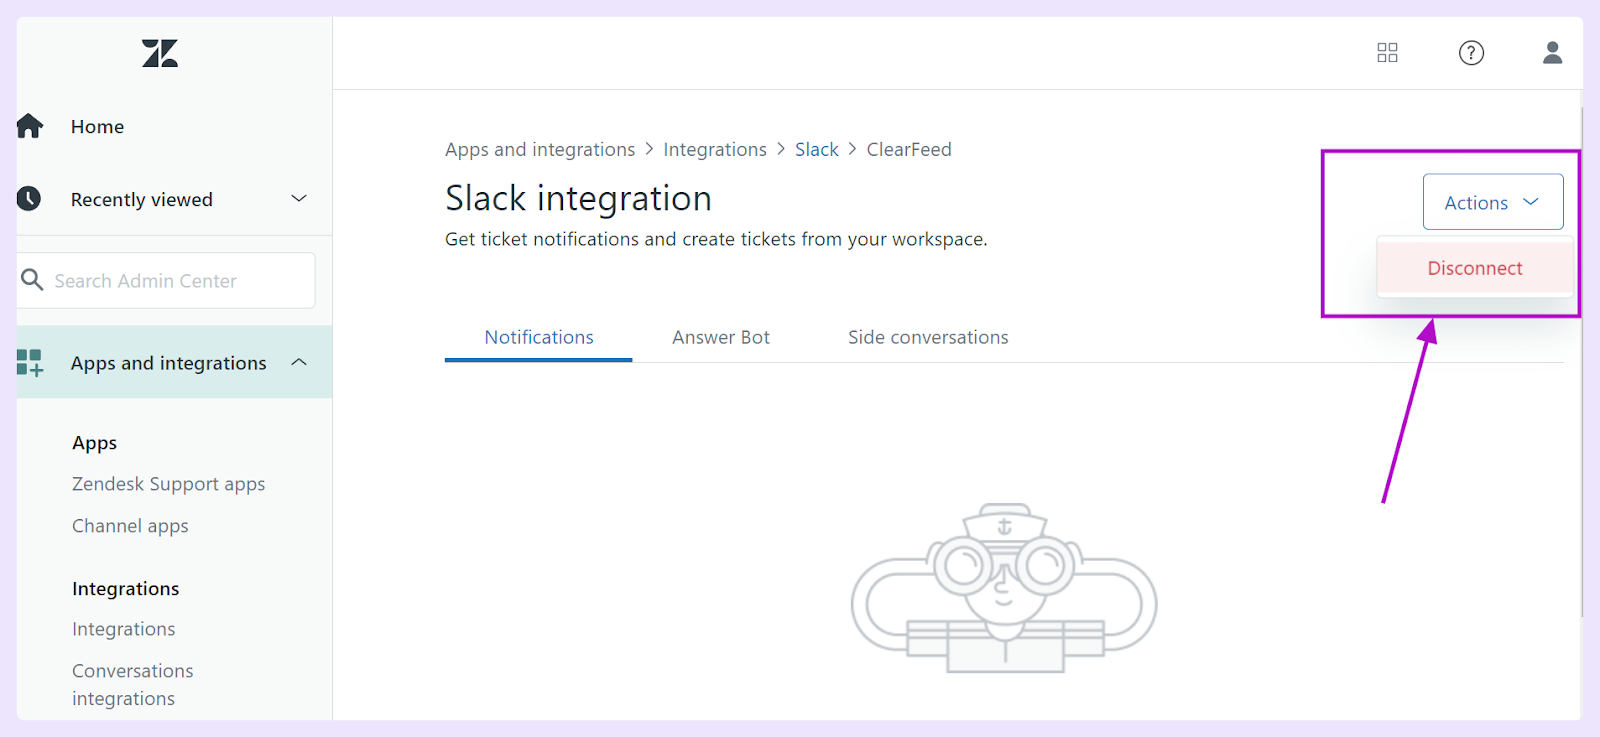
Task: Click the search magnifier icon
Action: (32, 280)
